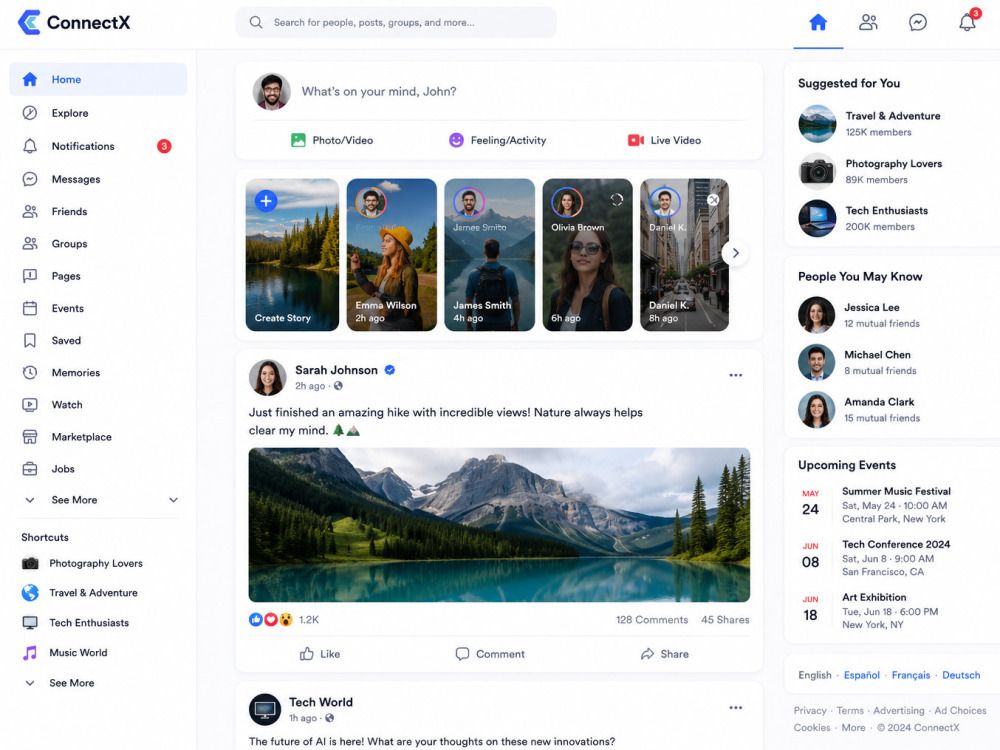Click the Messages bubble icon in sidebar
The width and height of the screenshot is (1000, 750).
(30, 179)
